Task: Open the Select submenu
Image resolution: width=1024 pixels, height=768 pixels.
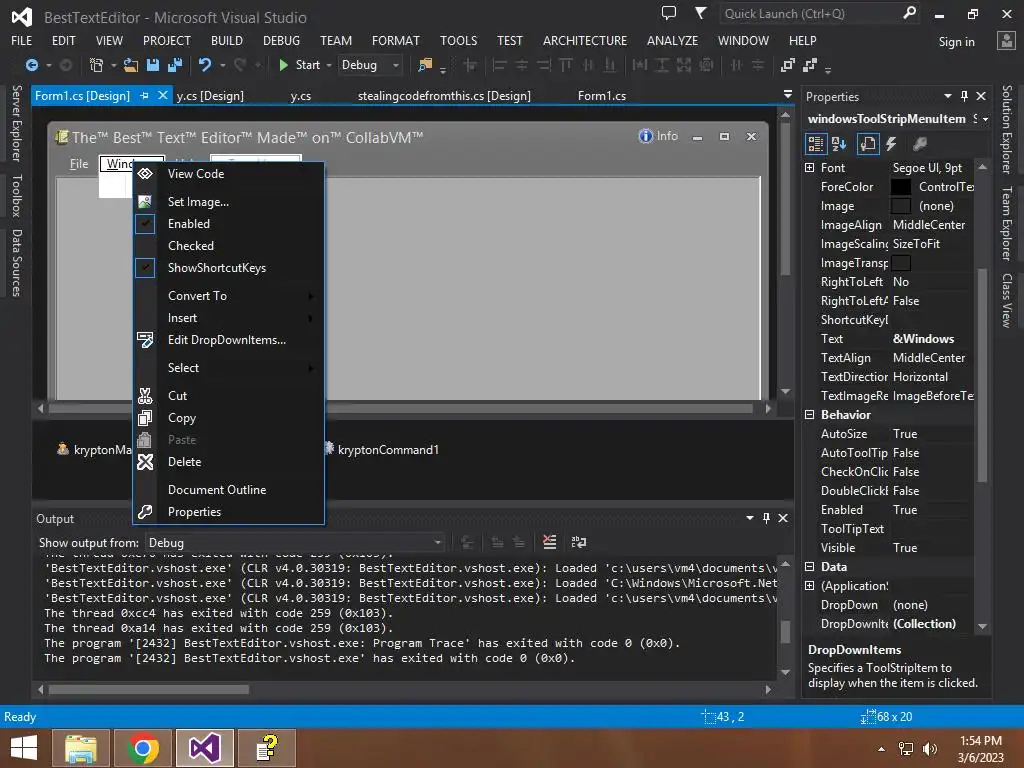Action: click(229, 368)
